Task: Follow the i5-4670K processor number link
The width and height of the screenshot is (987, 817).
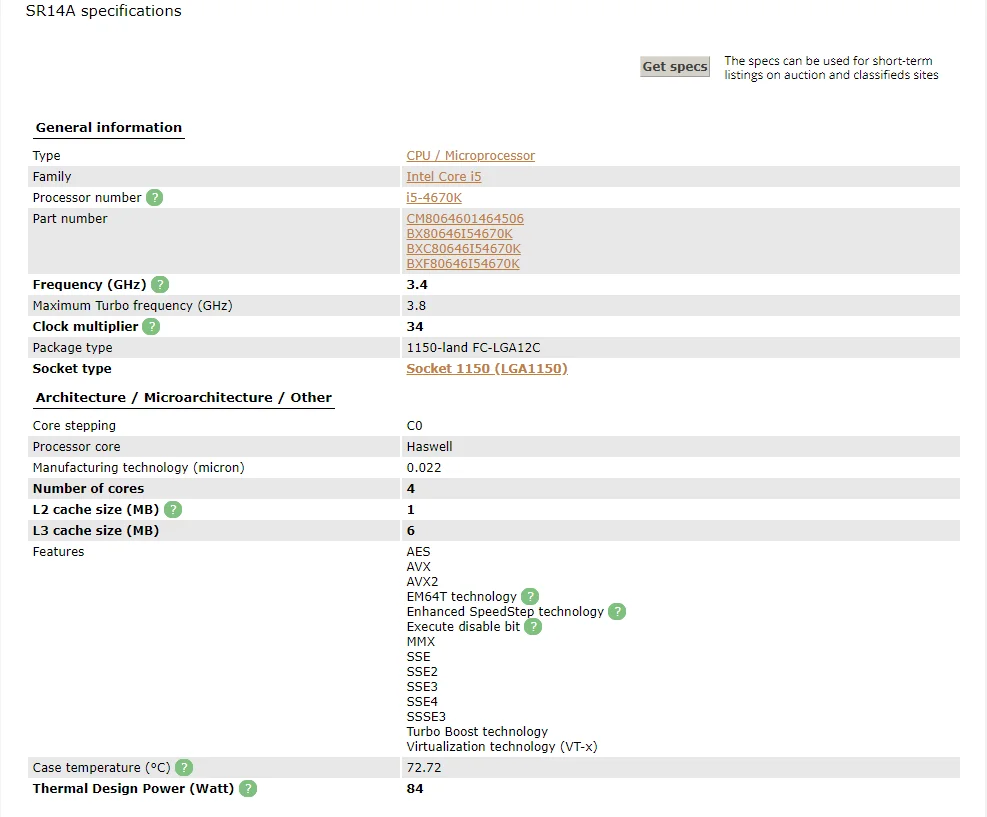Action: pos(434,198)
